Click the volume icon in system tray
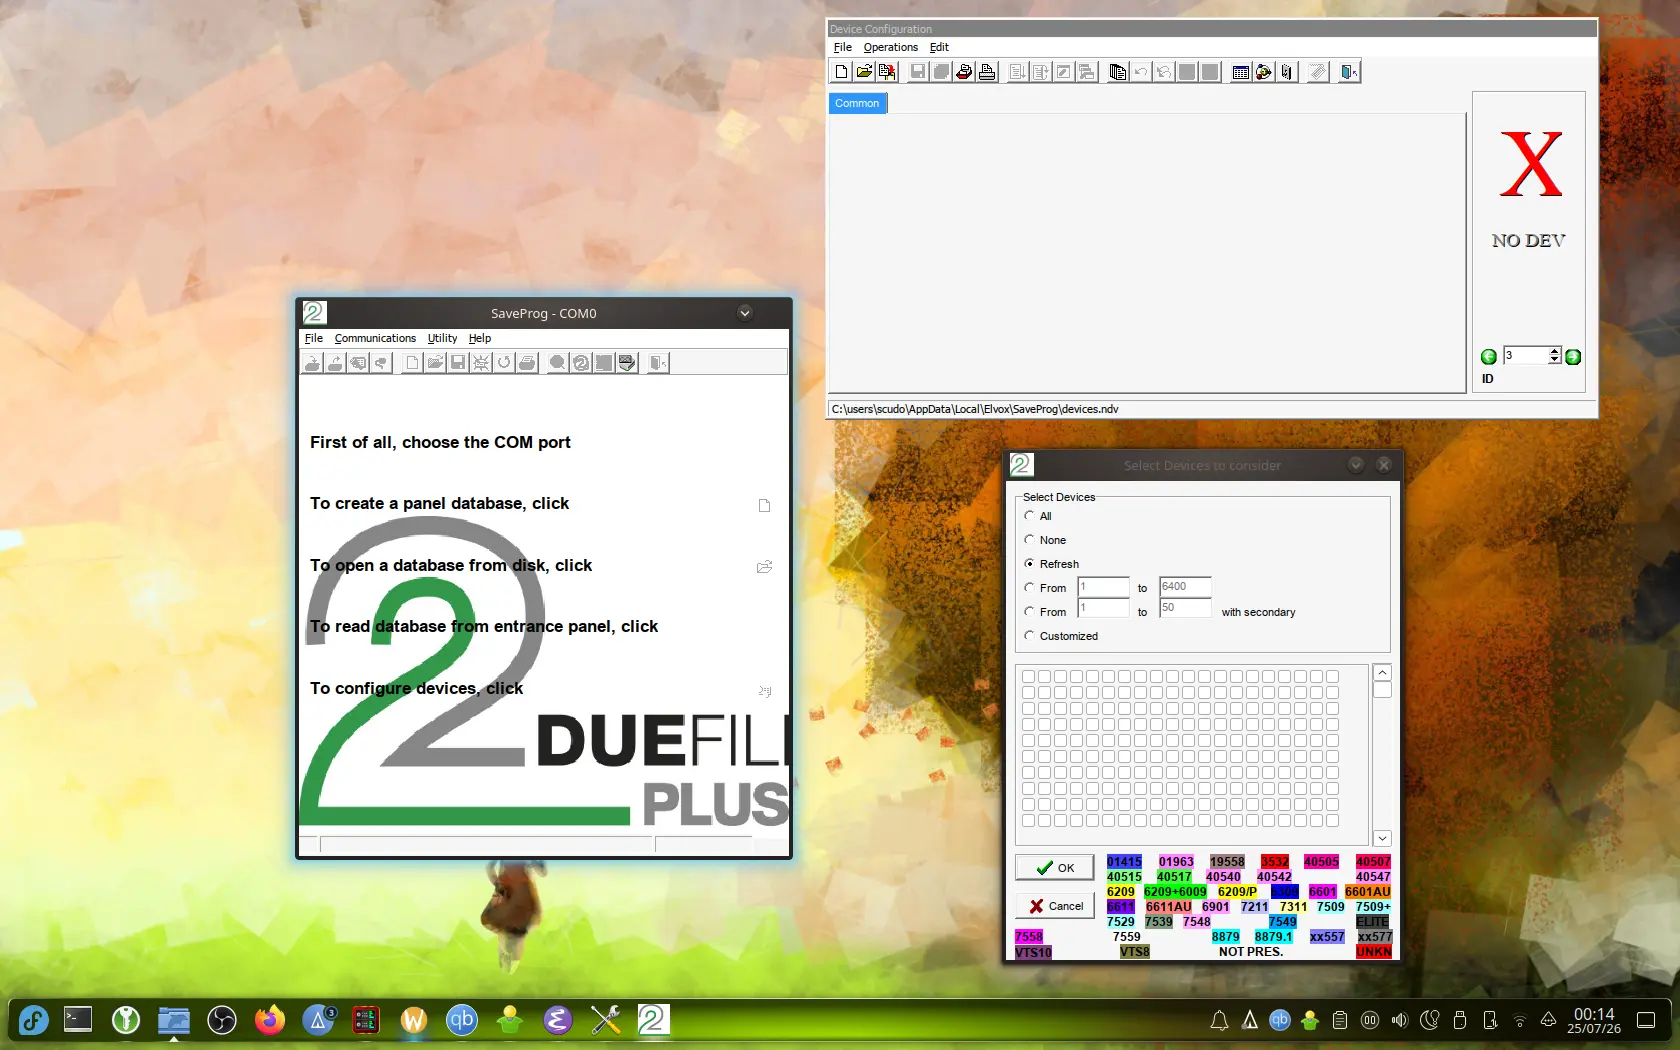 pos(1399,1020)
